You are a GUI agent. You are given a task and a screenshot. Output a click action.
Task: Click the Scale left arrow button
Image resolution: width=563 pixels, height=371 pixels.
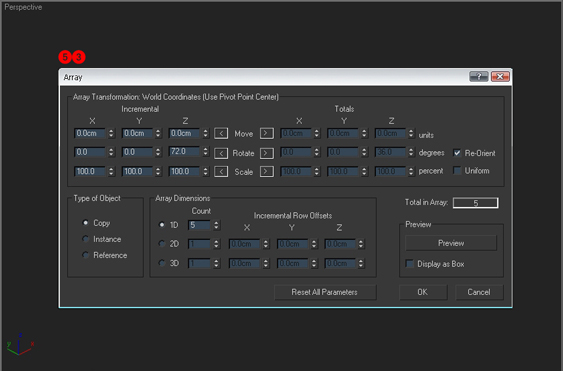(221, 172)
